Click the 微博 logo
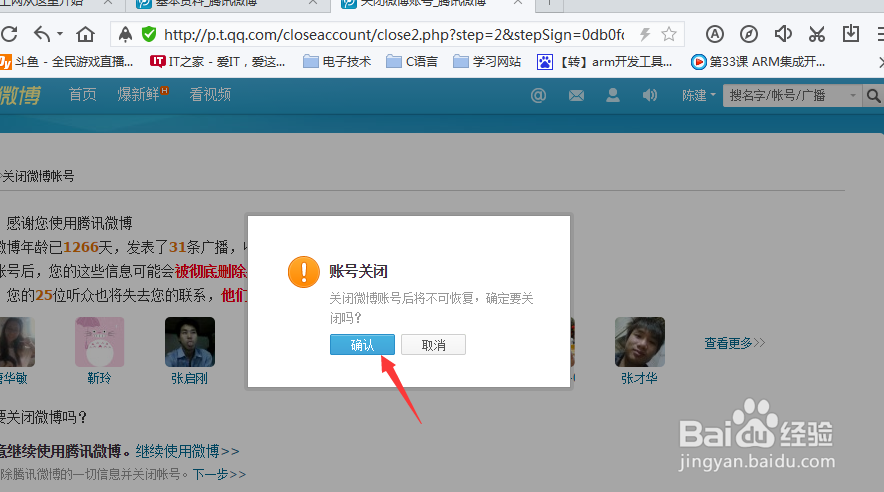884x492 pixels. point(20,95)
